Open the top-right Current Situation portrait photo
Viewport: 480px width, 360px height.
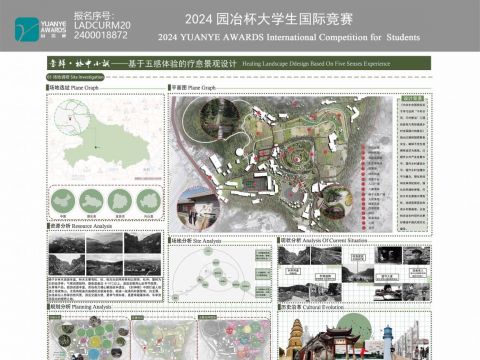[417, 256]
